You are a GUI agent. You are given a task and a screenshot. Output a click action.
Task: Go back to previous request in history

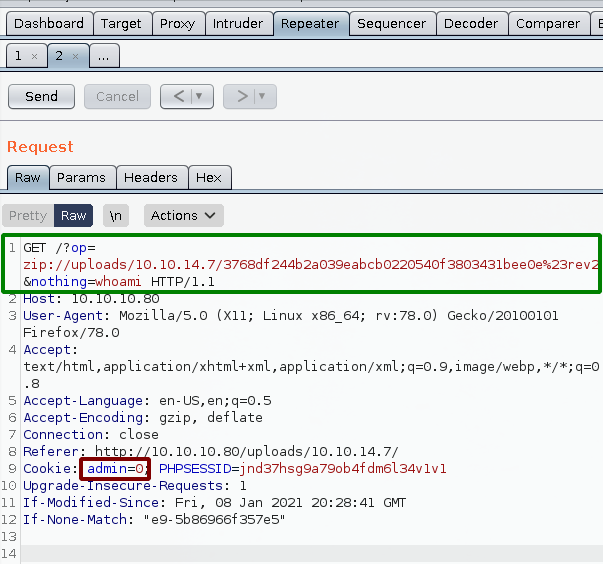tap(179, 96)
